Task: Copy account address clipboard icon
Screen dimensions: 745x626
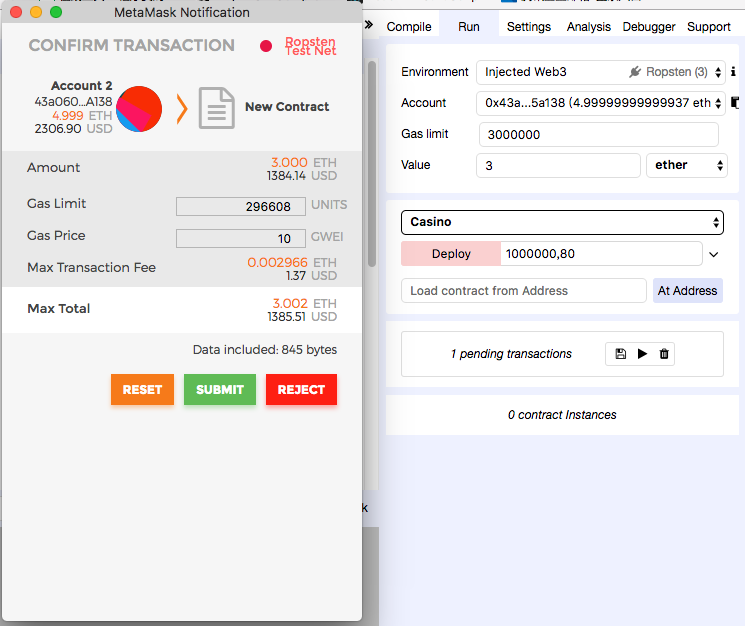Action: point(735,103)
